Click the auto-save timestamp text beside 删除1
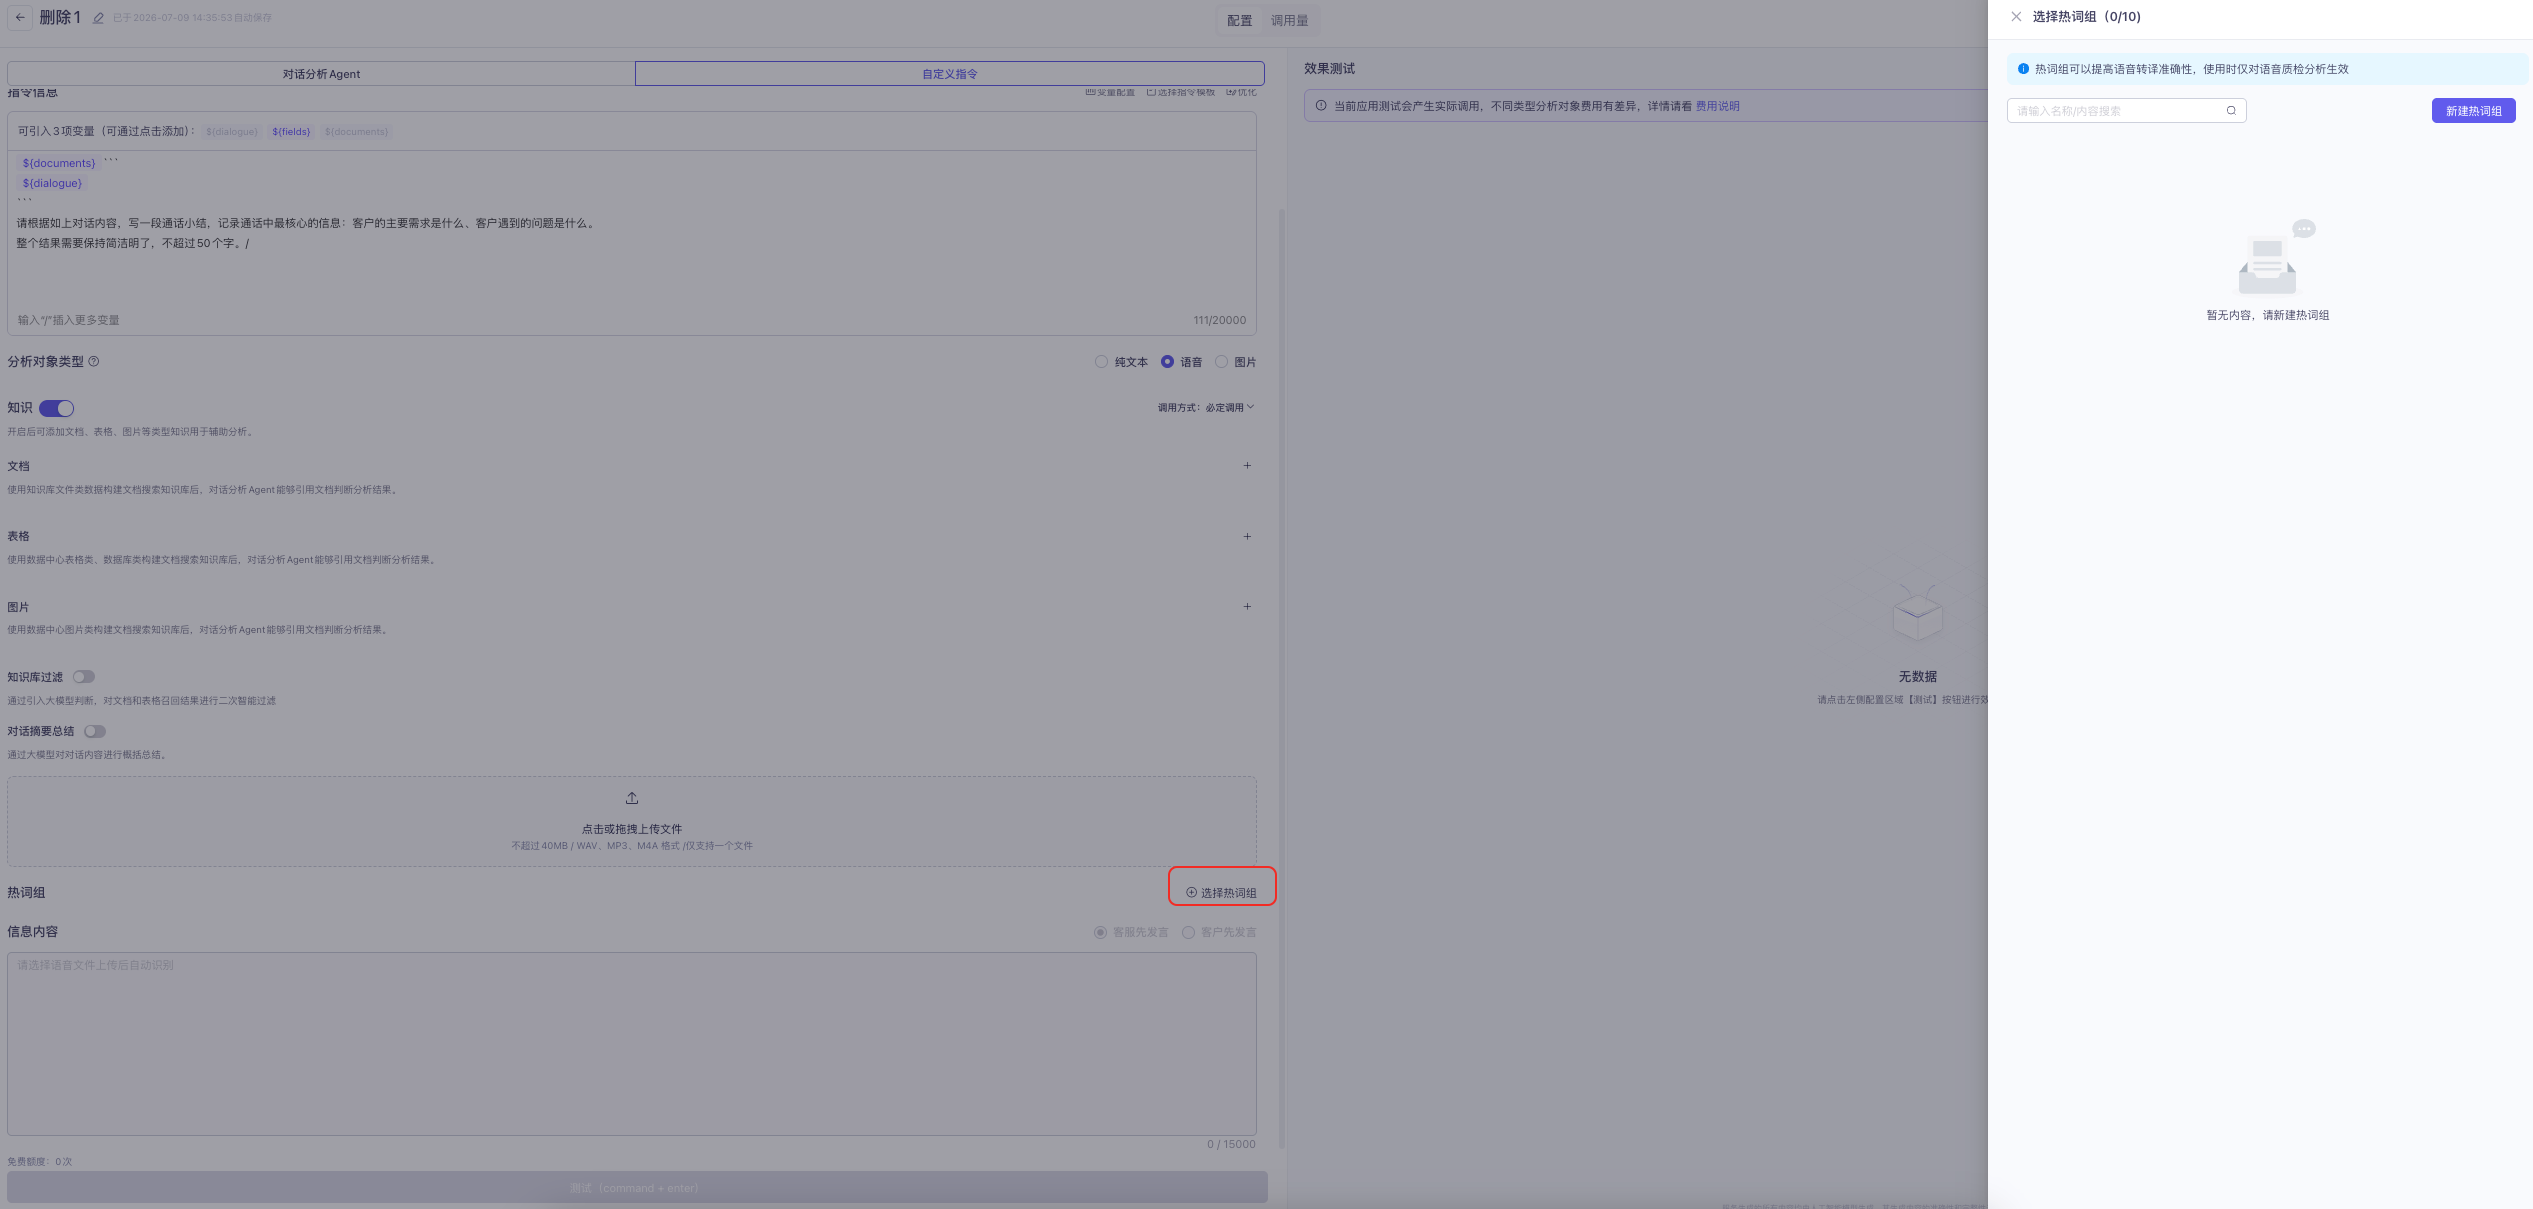The width and height of the screenshot is (2533, 1209). coord(192,18)
